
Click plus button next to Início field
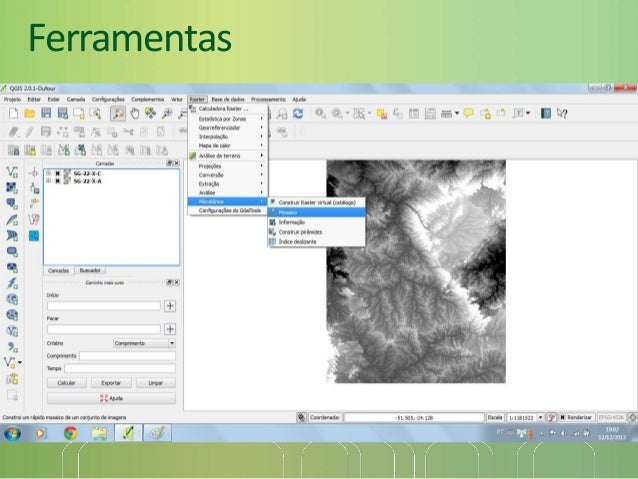[x=170, y=306]
